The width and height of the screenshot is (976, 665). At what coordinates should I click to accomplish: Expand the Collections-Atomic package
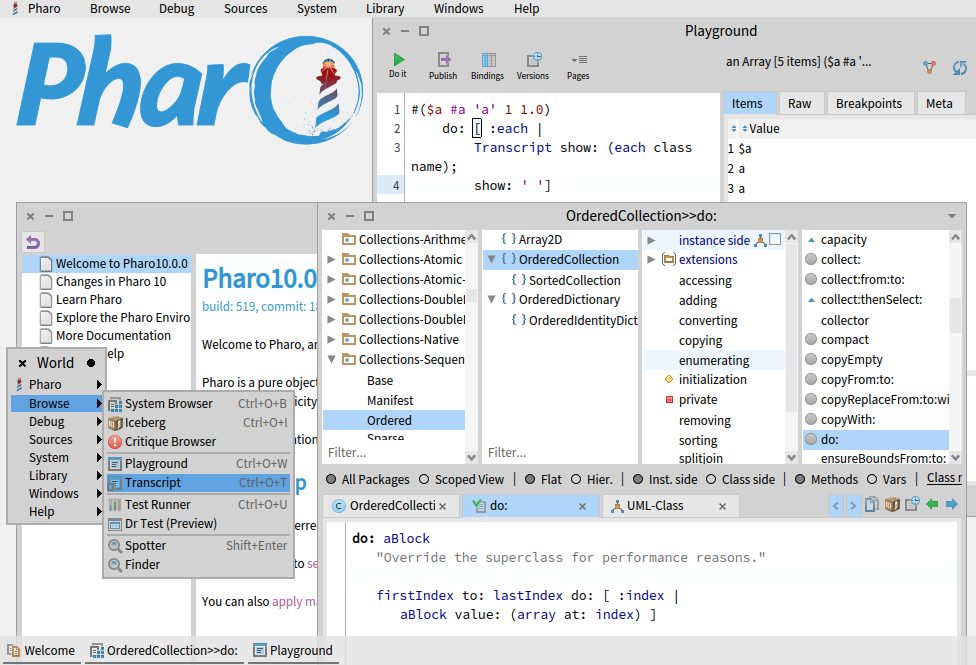click(332, 260)
